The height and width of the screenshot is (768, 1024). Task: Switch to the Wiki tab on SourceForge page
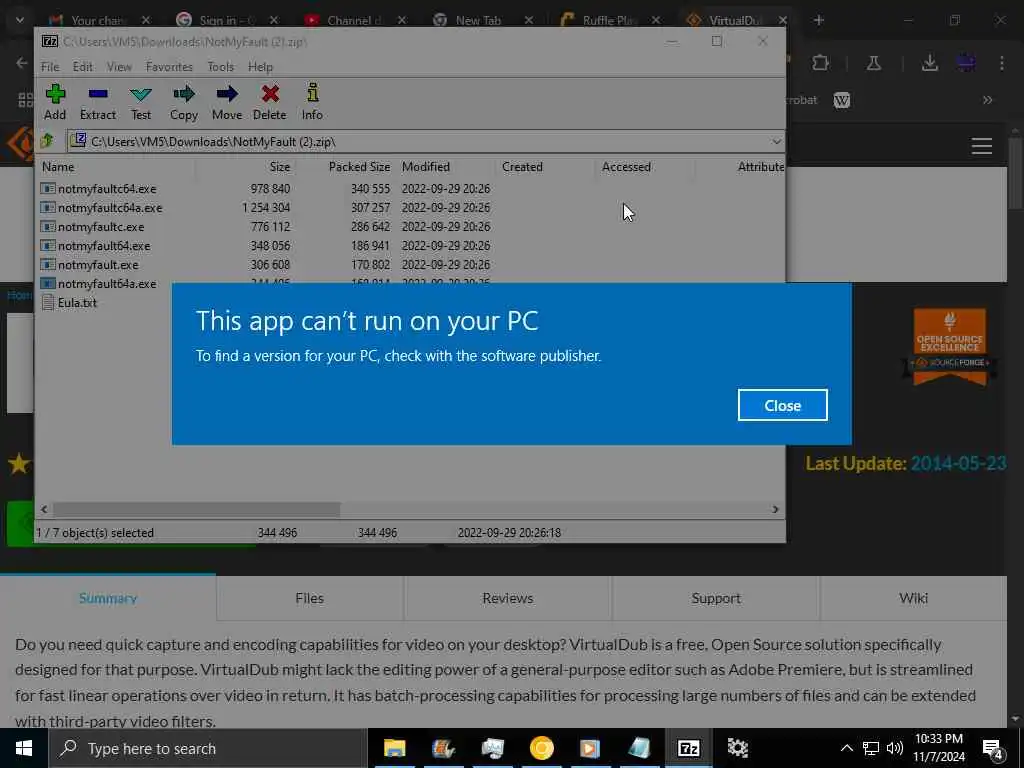[913, 598]
